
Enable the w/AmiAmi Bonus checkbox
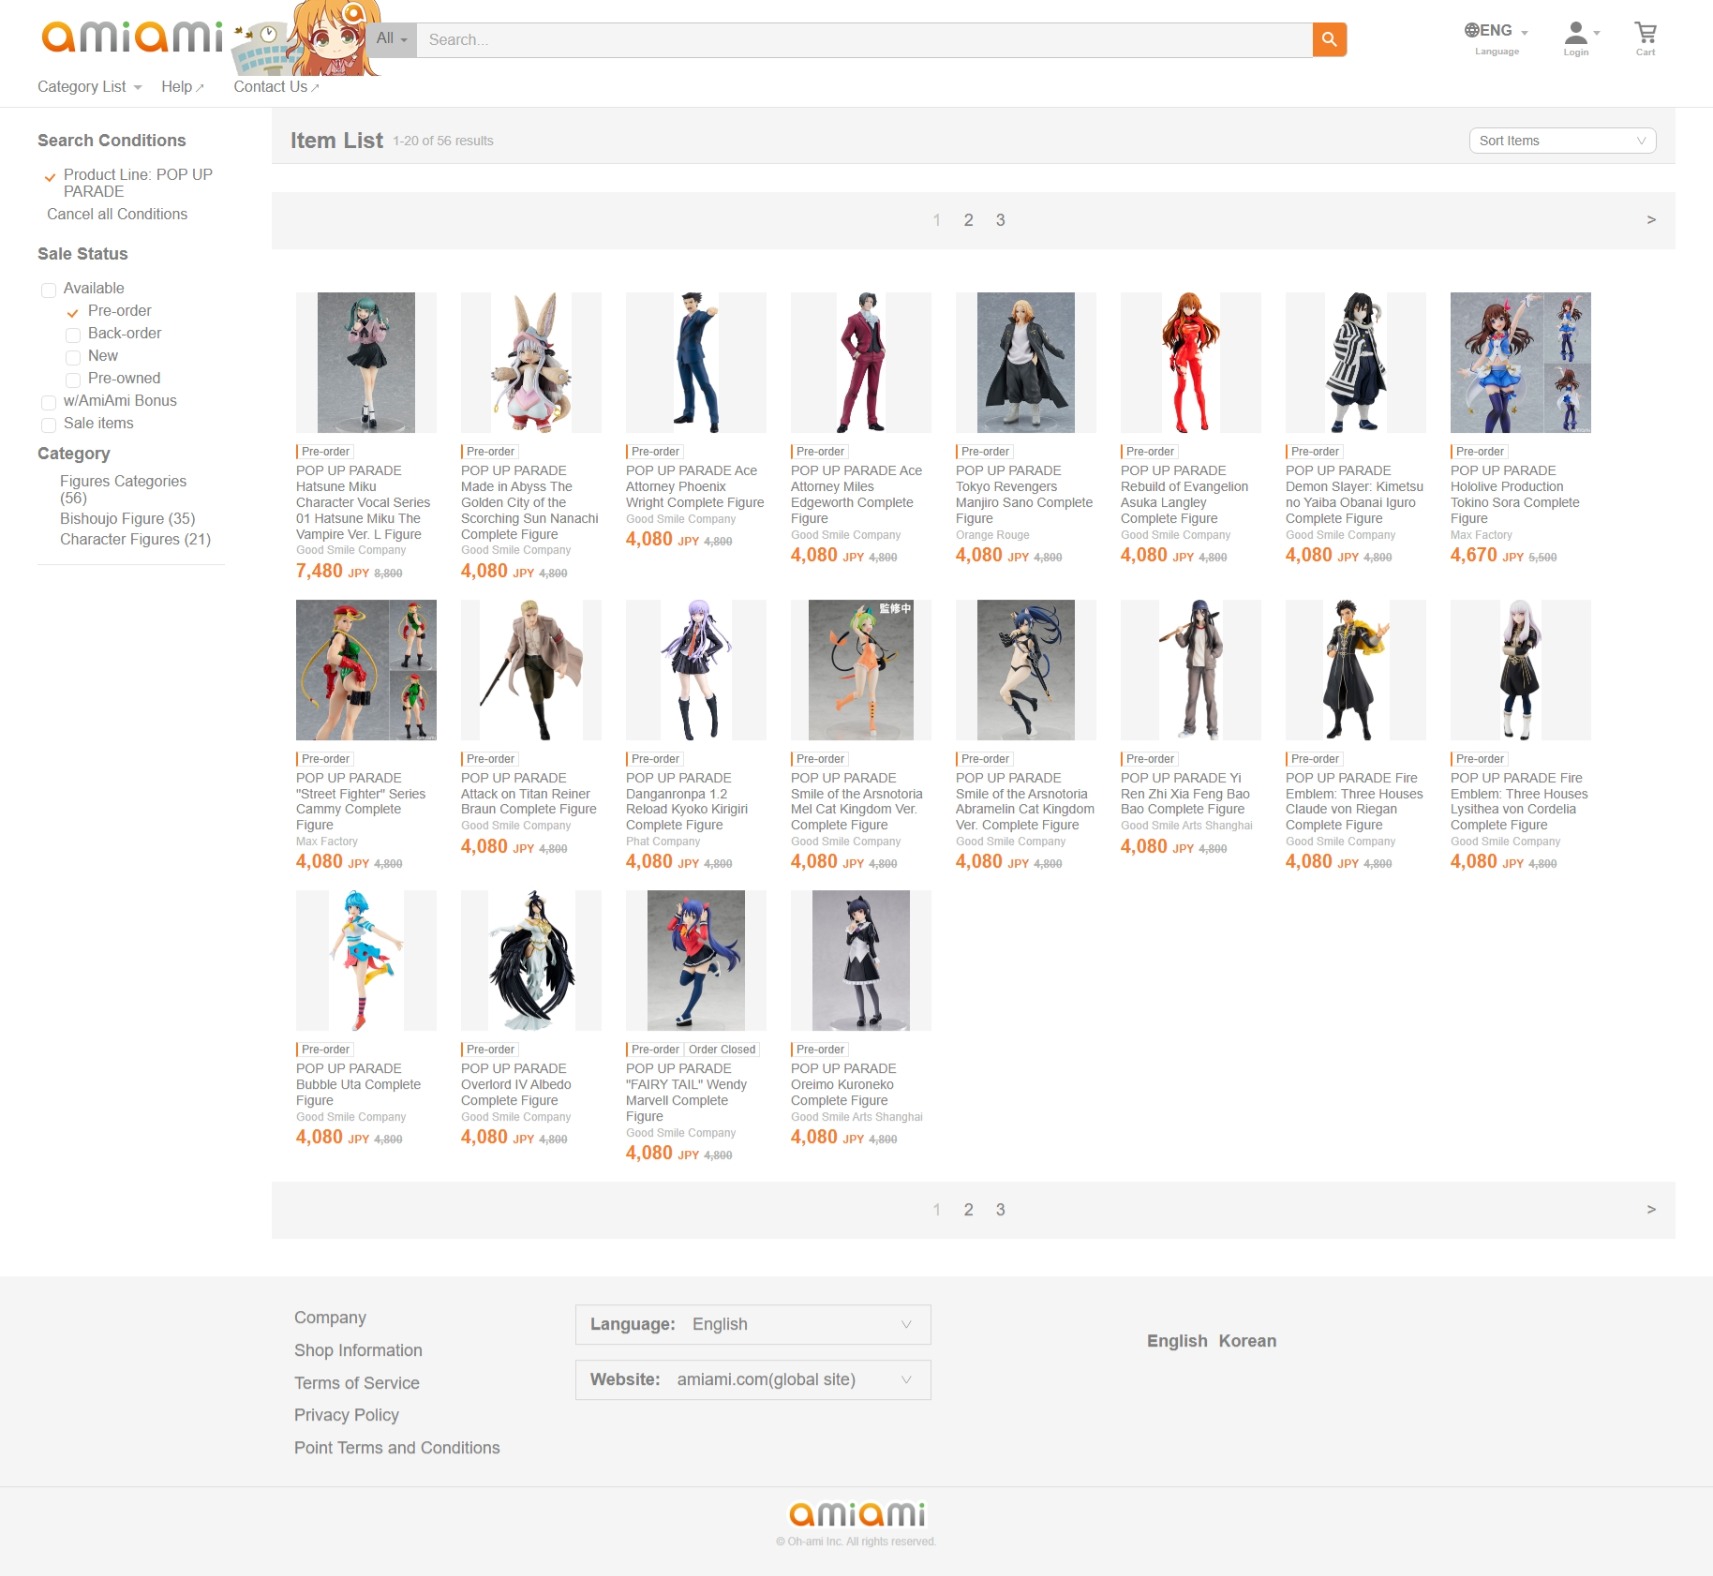tap(48, 402)
